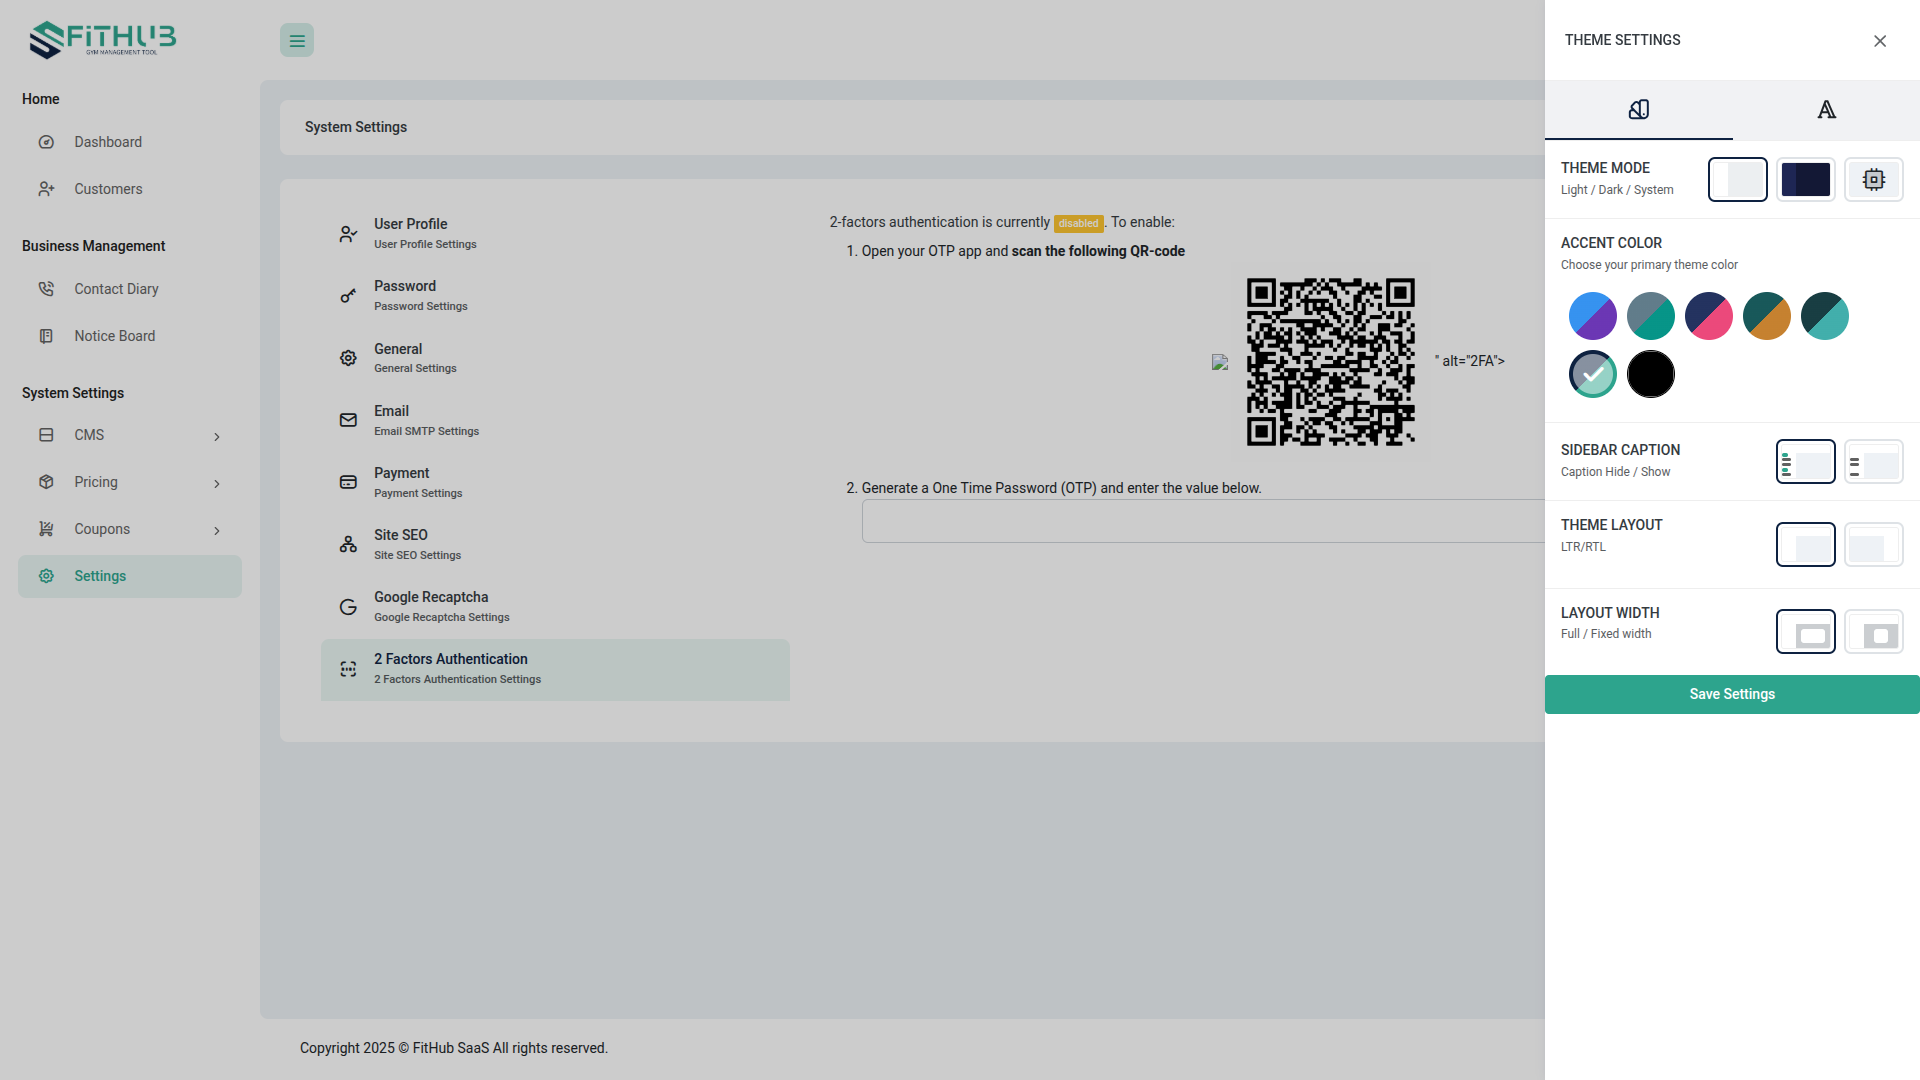Click the Email envelope icon
The image size is (1920, 1080).
point(348,420)
